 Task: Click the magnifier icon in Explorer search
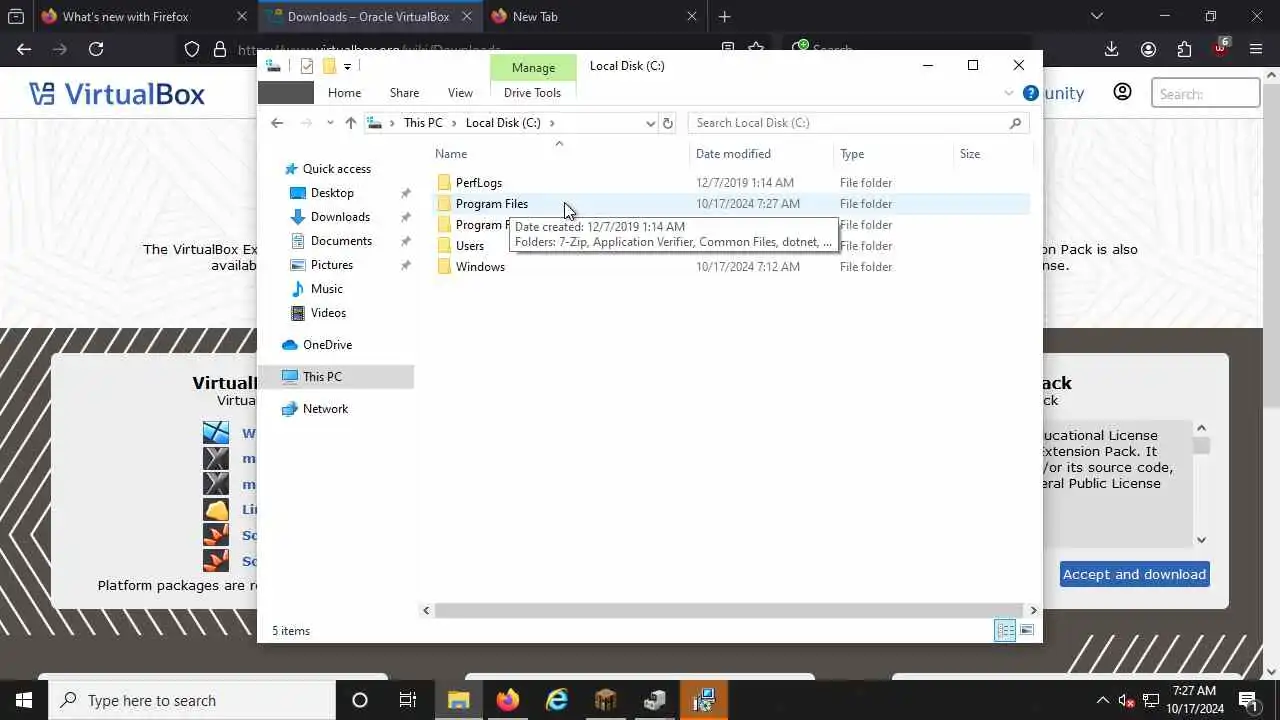tap(1015, 123)
